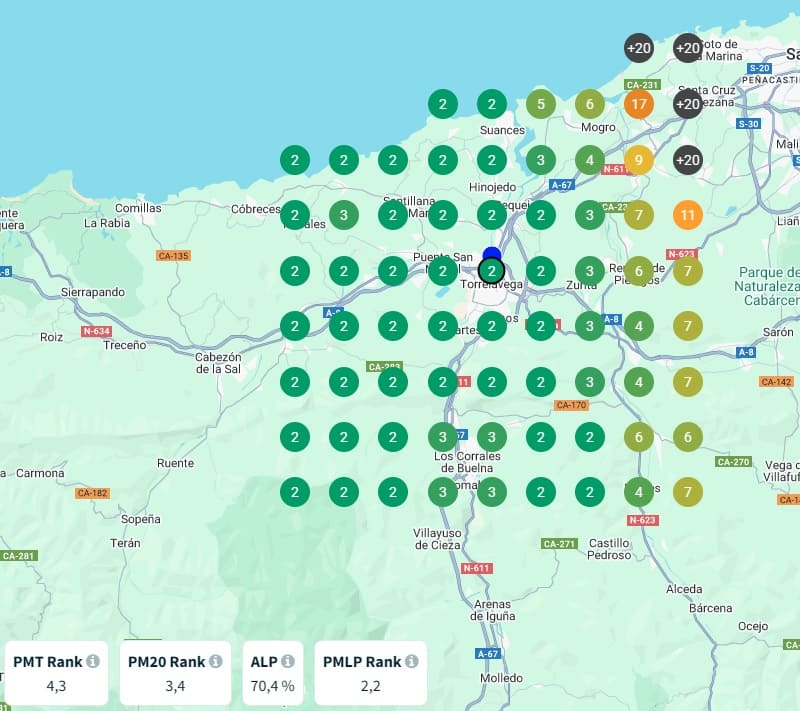
Task: Click the Alceda town label
Action: tap(684, 589)
